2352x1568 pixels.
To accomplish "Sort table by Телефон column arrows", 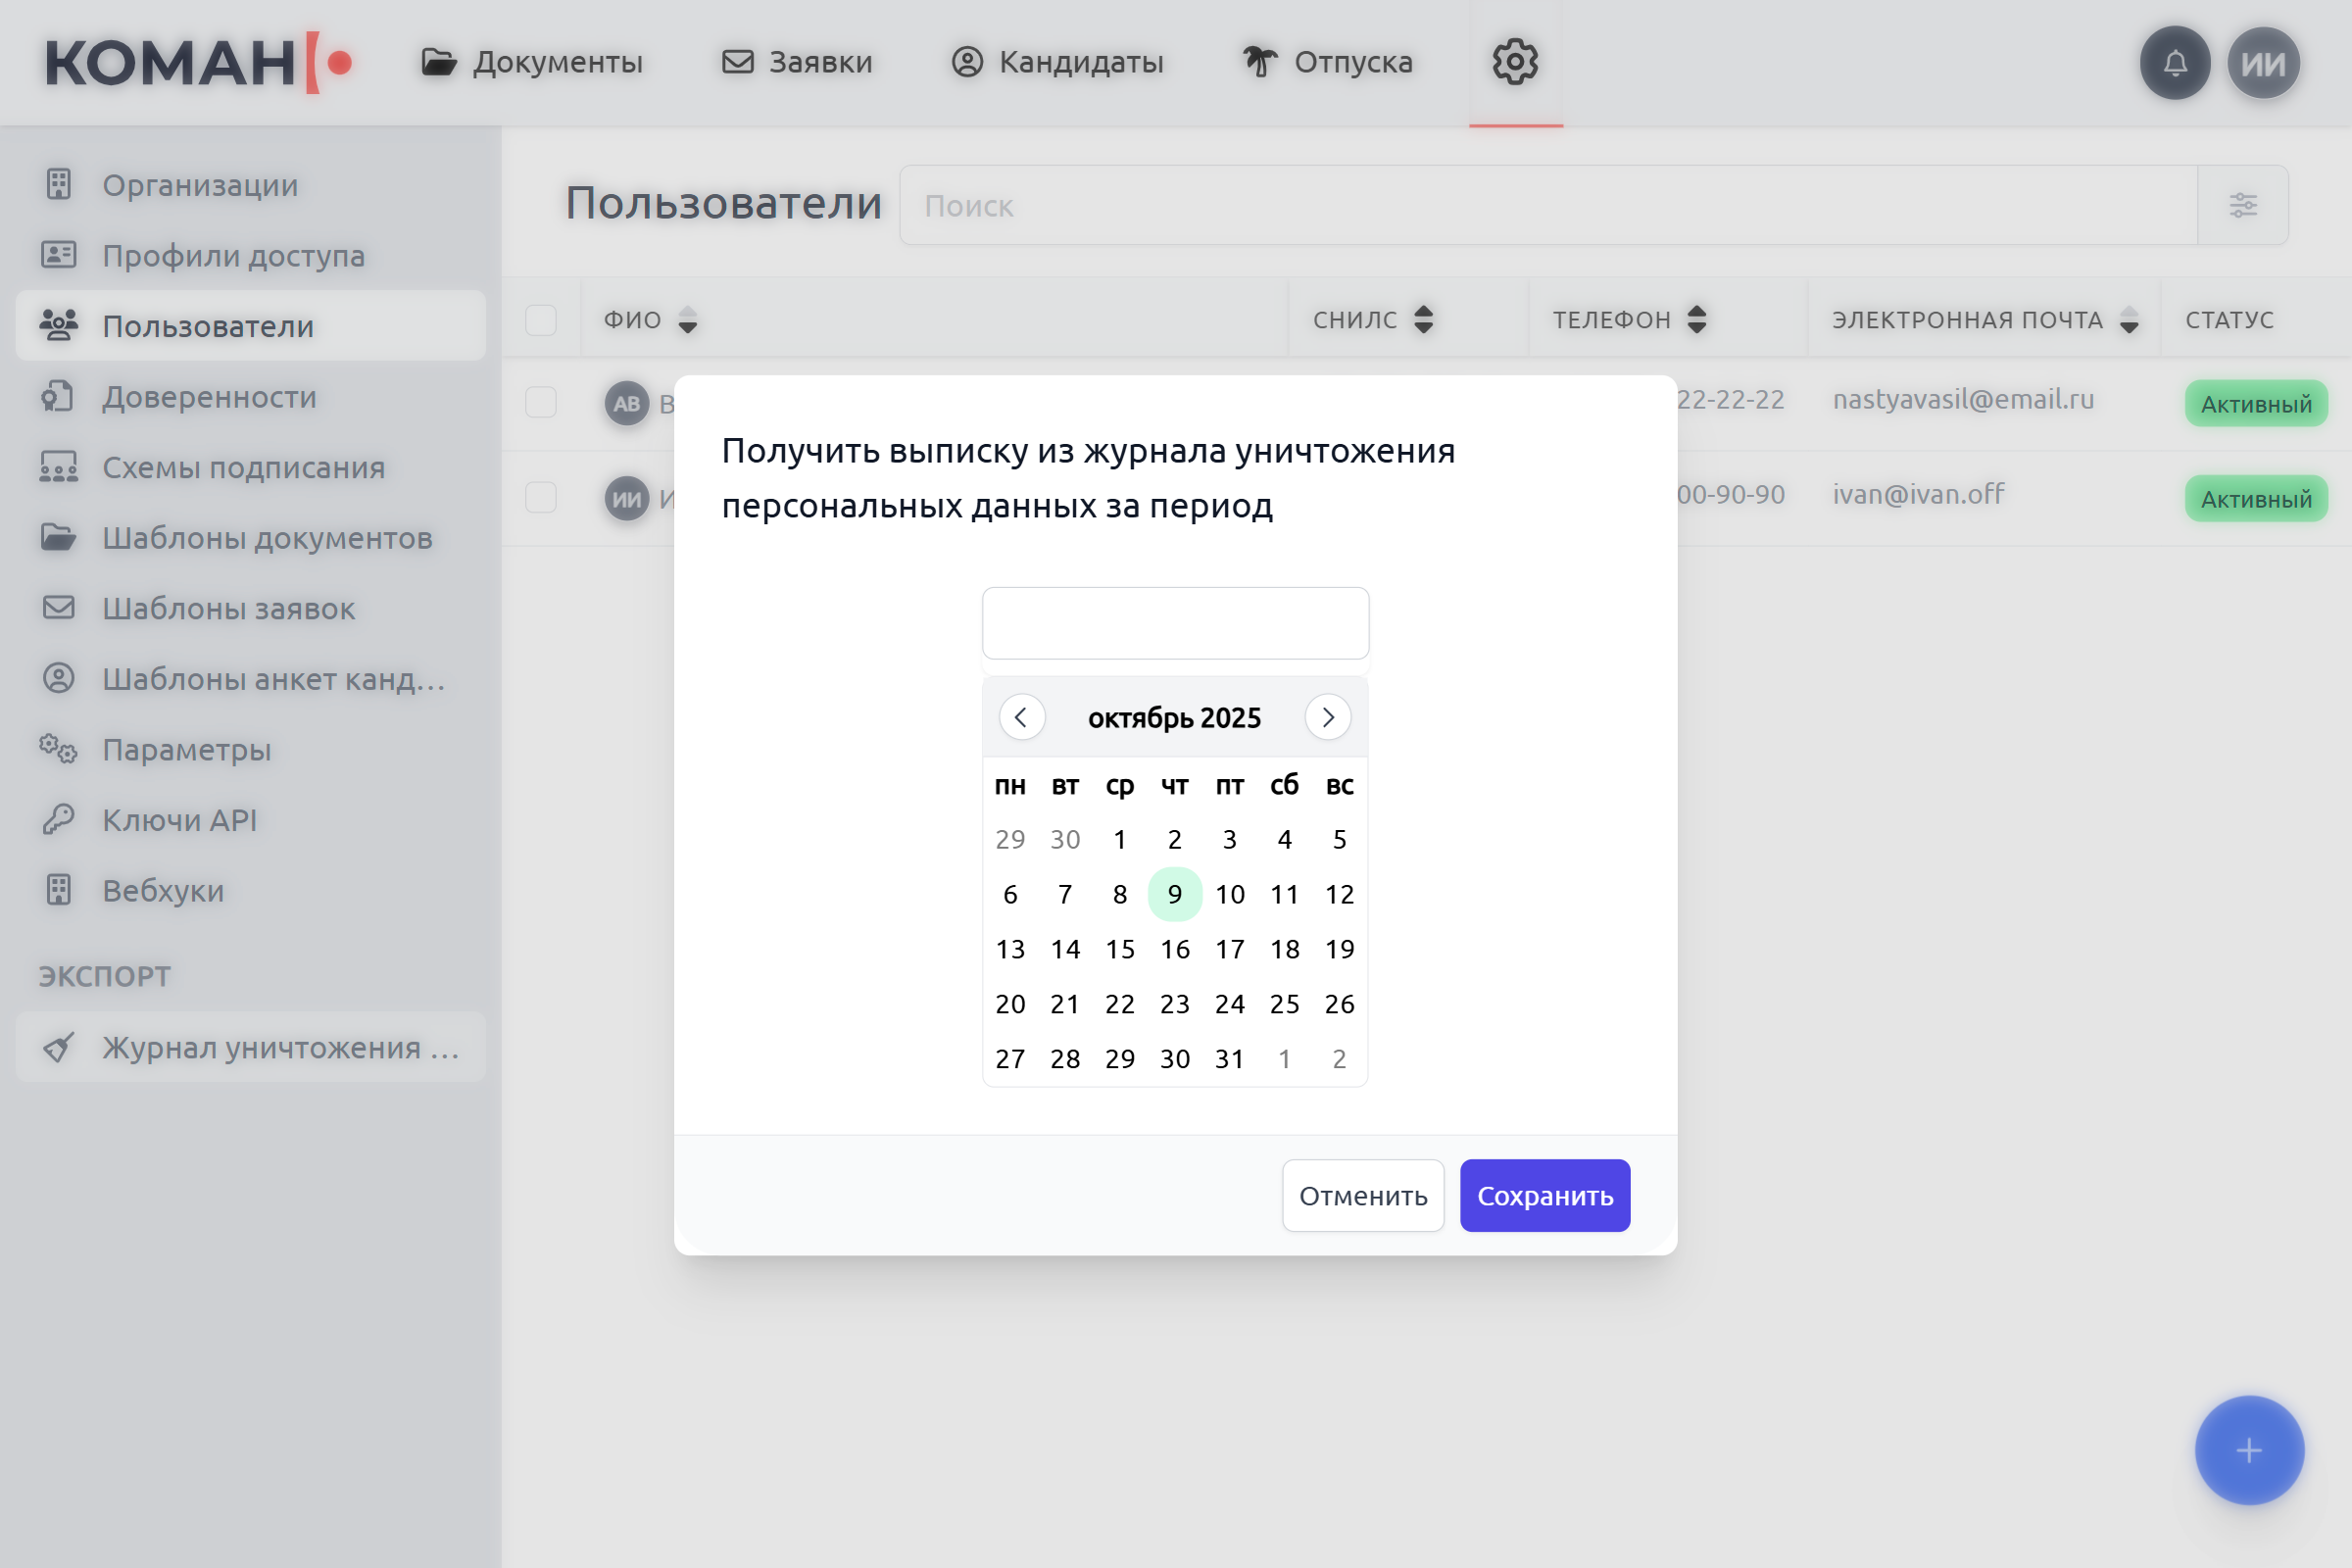I will 1696,320.
